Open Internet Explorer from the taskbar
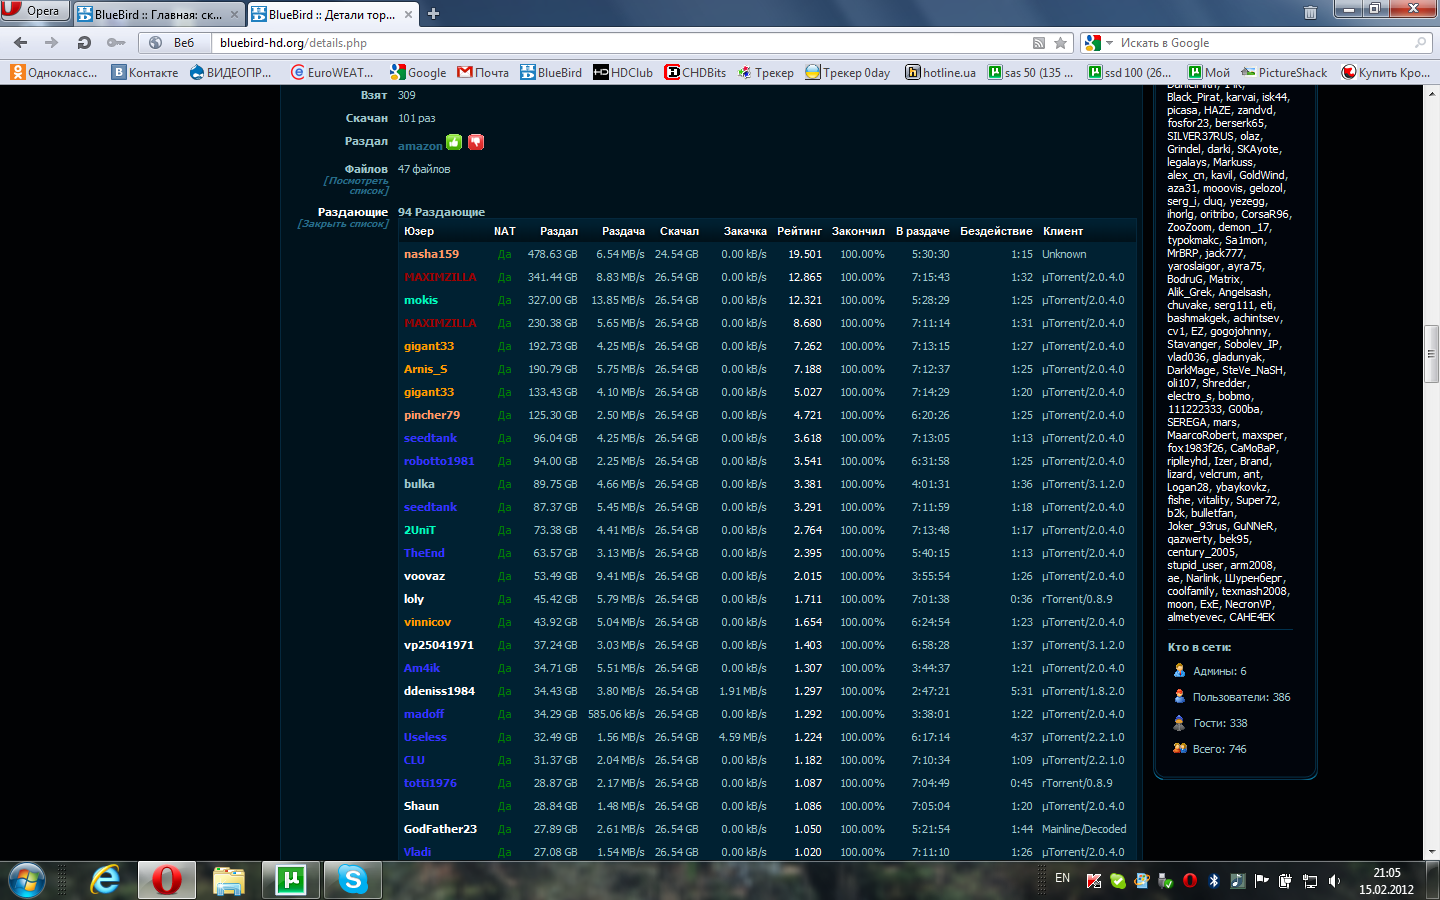The height and width of the screenshot is (900, 1440). (105, 880)
